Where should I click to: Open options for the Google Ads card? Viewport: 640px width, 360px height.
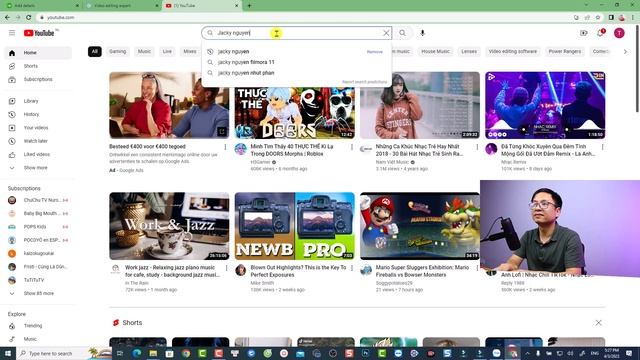pyautogui.click(x=225, y=147)
